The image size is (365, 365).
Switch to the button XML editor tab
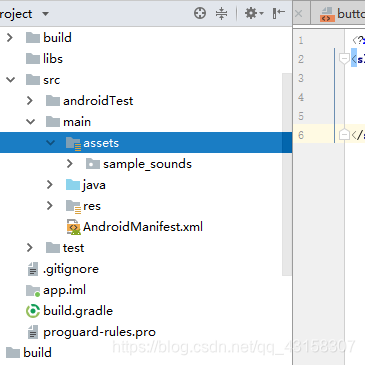pos(342,14)
